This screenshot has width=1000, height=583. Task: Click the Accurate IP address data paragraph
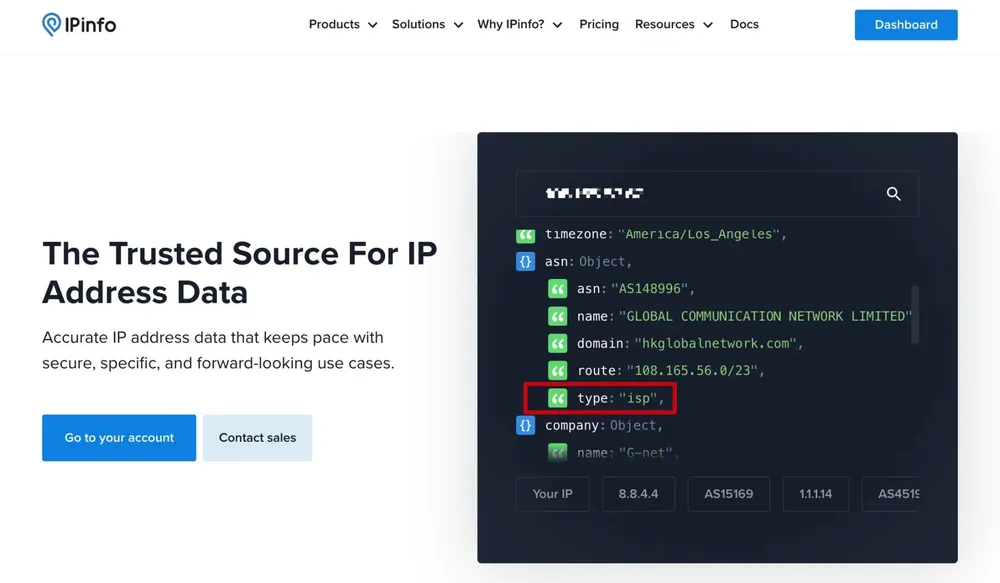click(218, 350)
